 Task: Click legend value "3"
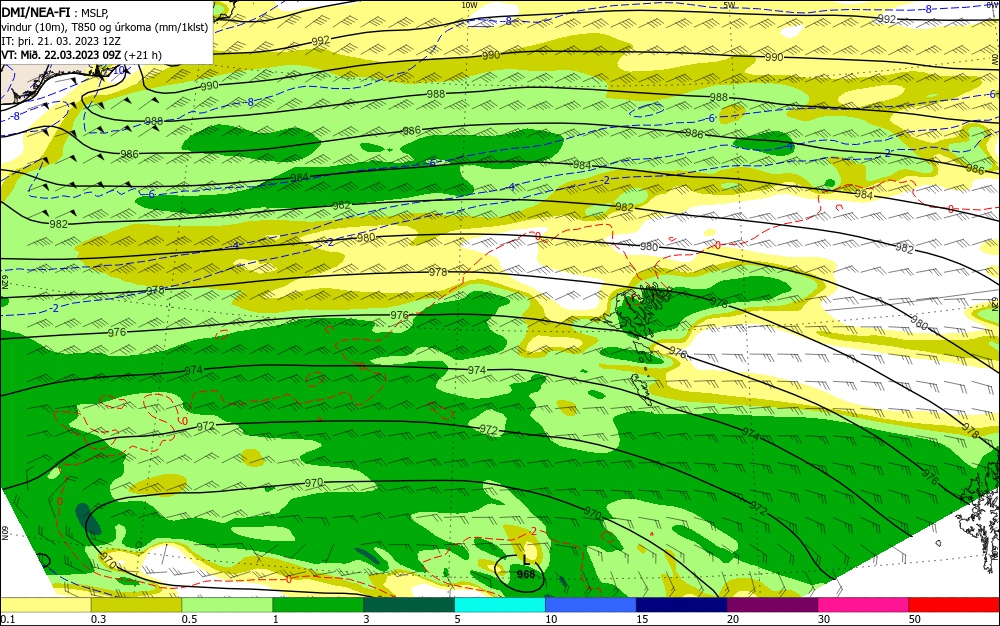(366, 619)
